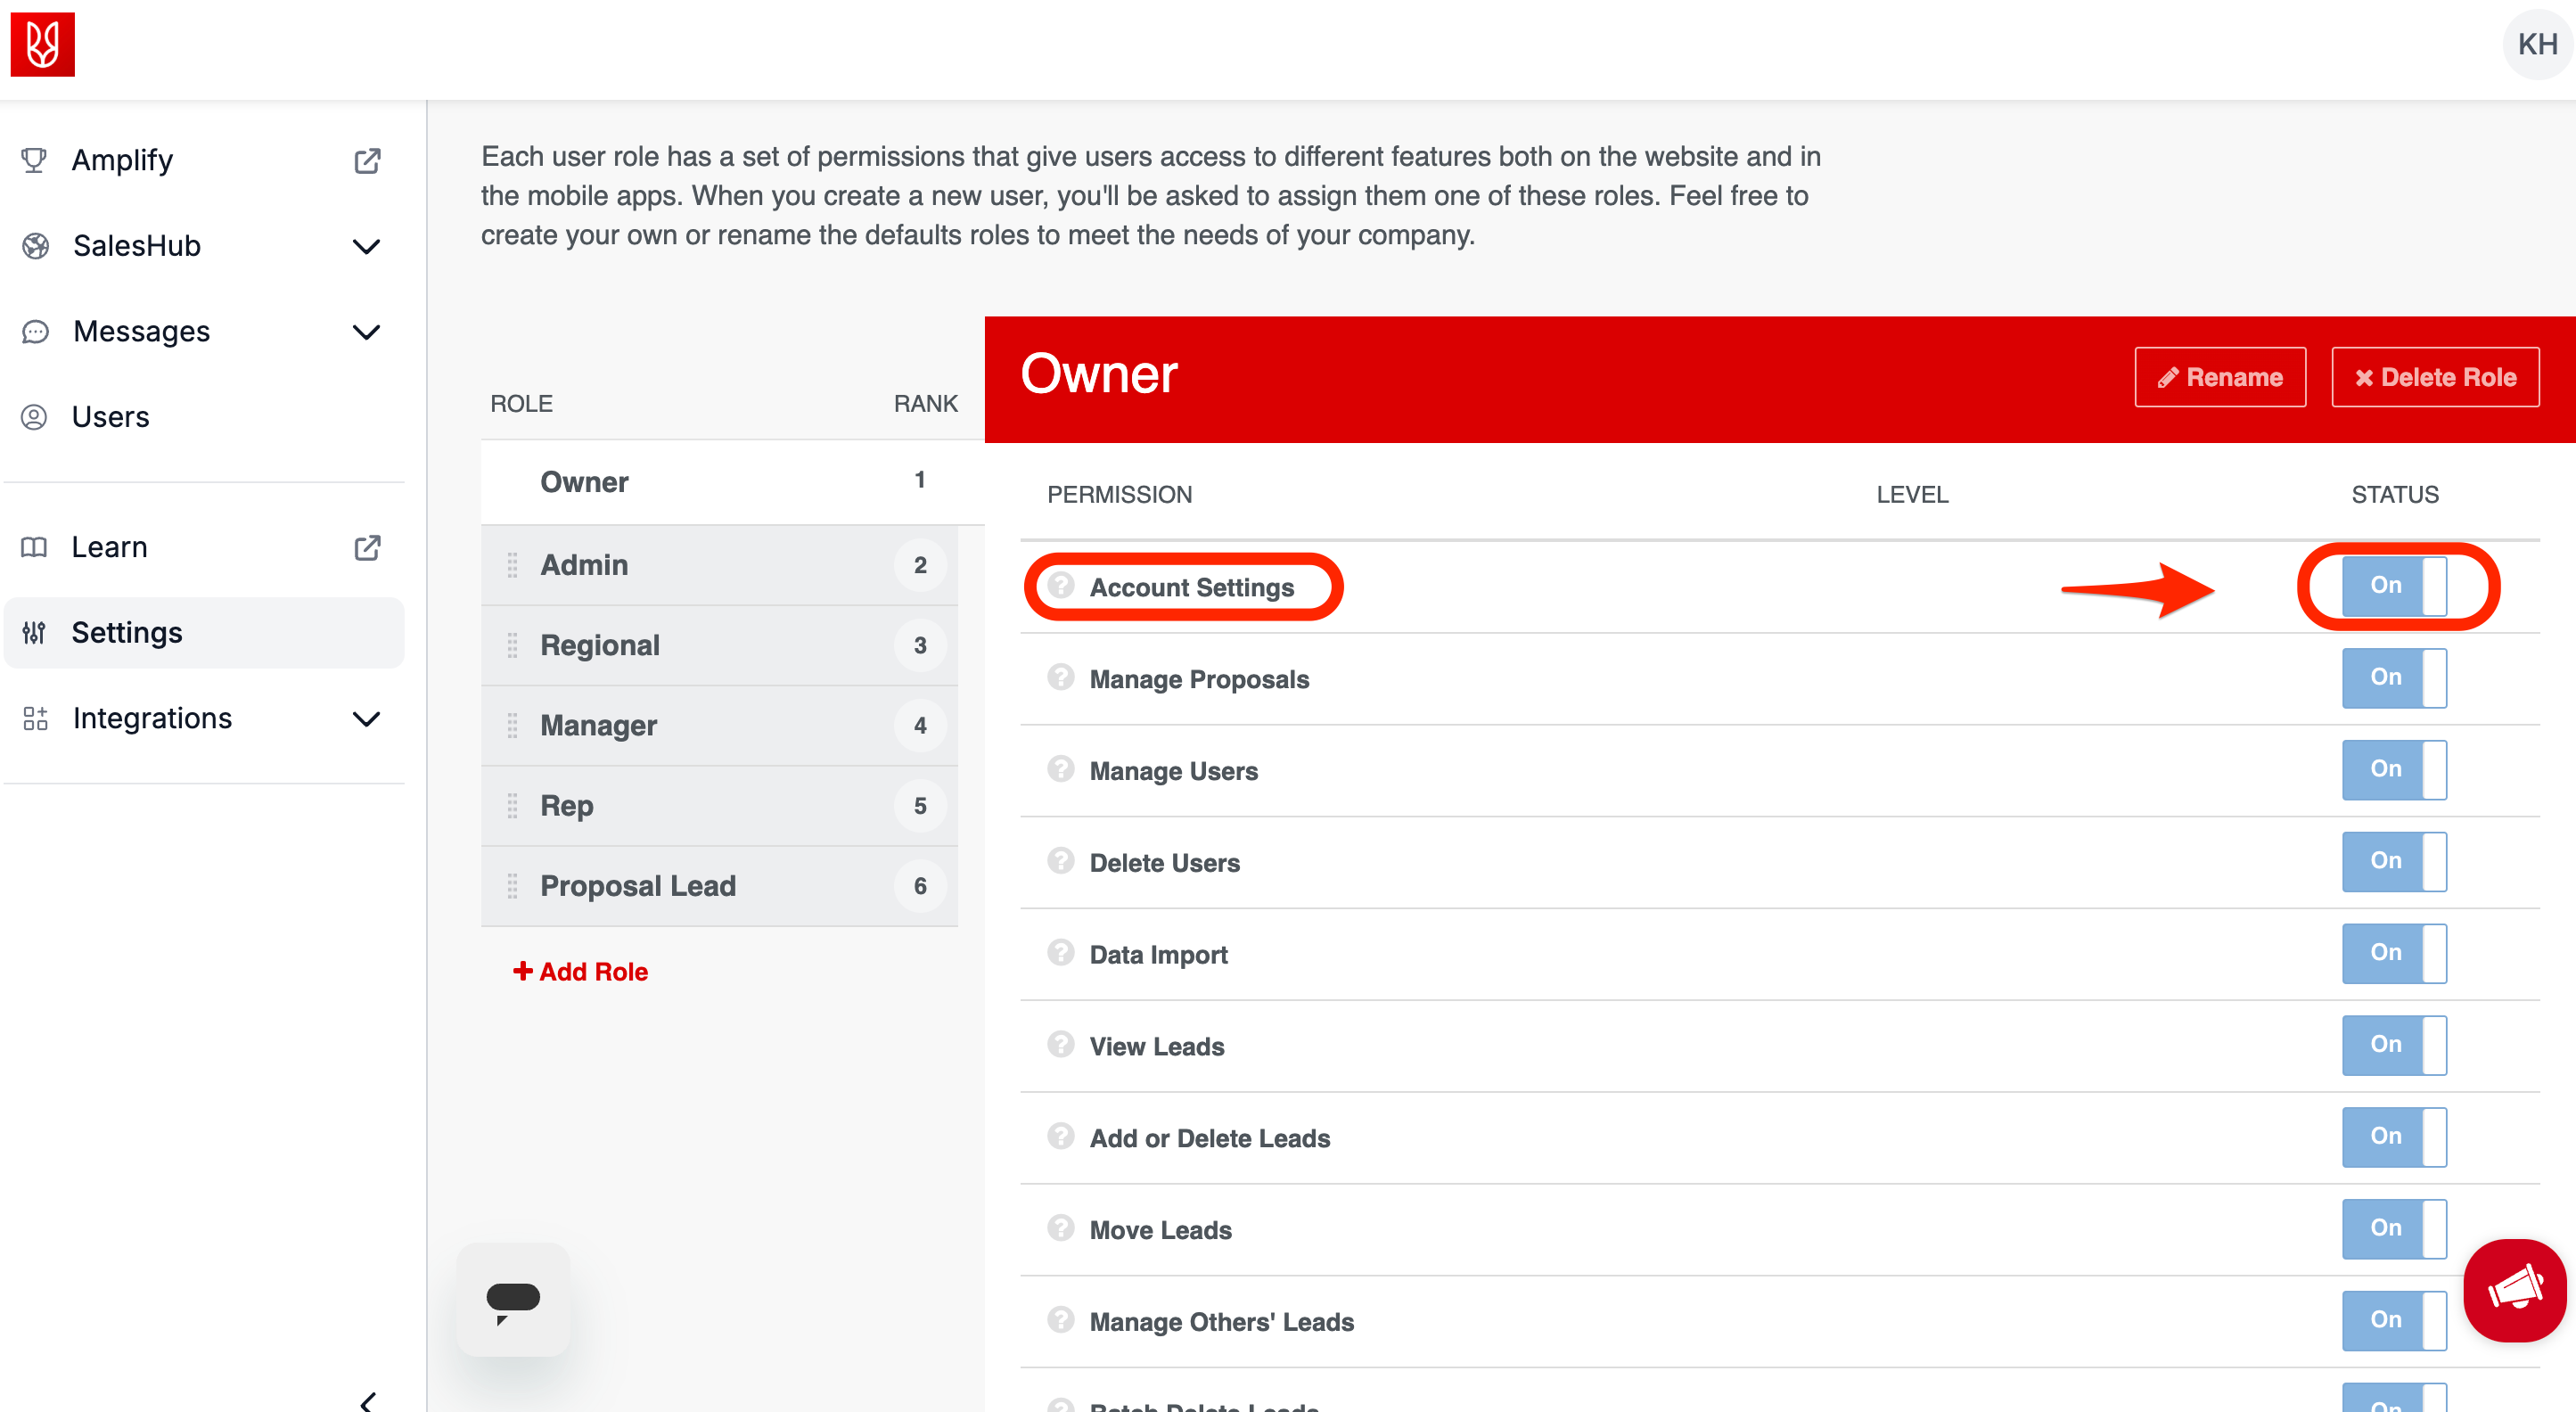Click the Rename button for the Owner role

(2220, 377)
